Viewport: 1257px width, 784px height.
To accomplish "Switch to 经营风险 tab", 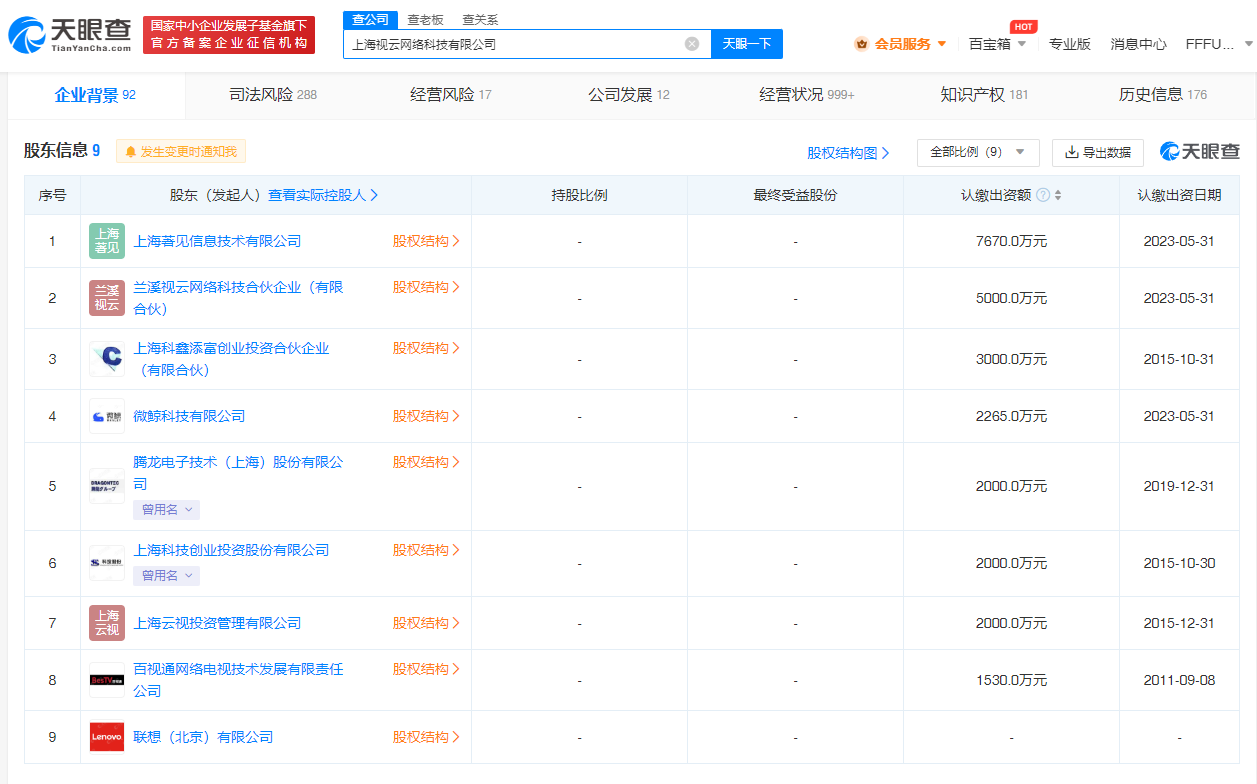I will 451,95.
